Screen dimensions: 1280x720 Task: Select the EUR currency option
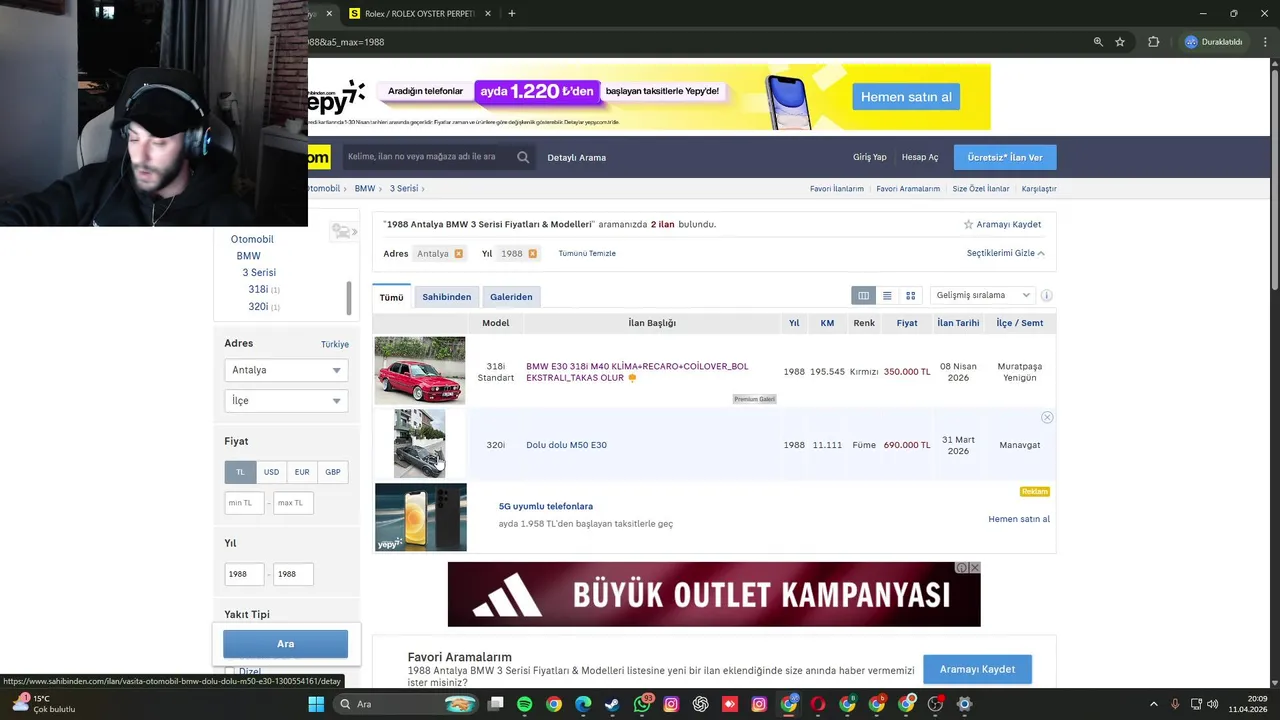(302, 472)
